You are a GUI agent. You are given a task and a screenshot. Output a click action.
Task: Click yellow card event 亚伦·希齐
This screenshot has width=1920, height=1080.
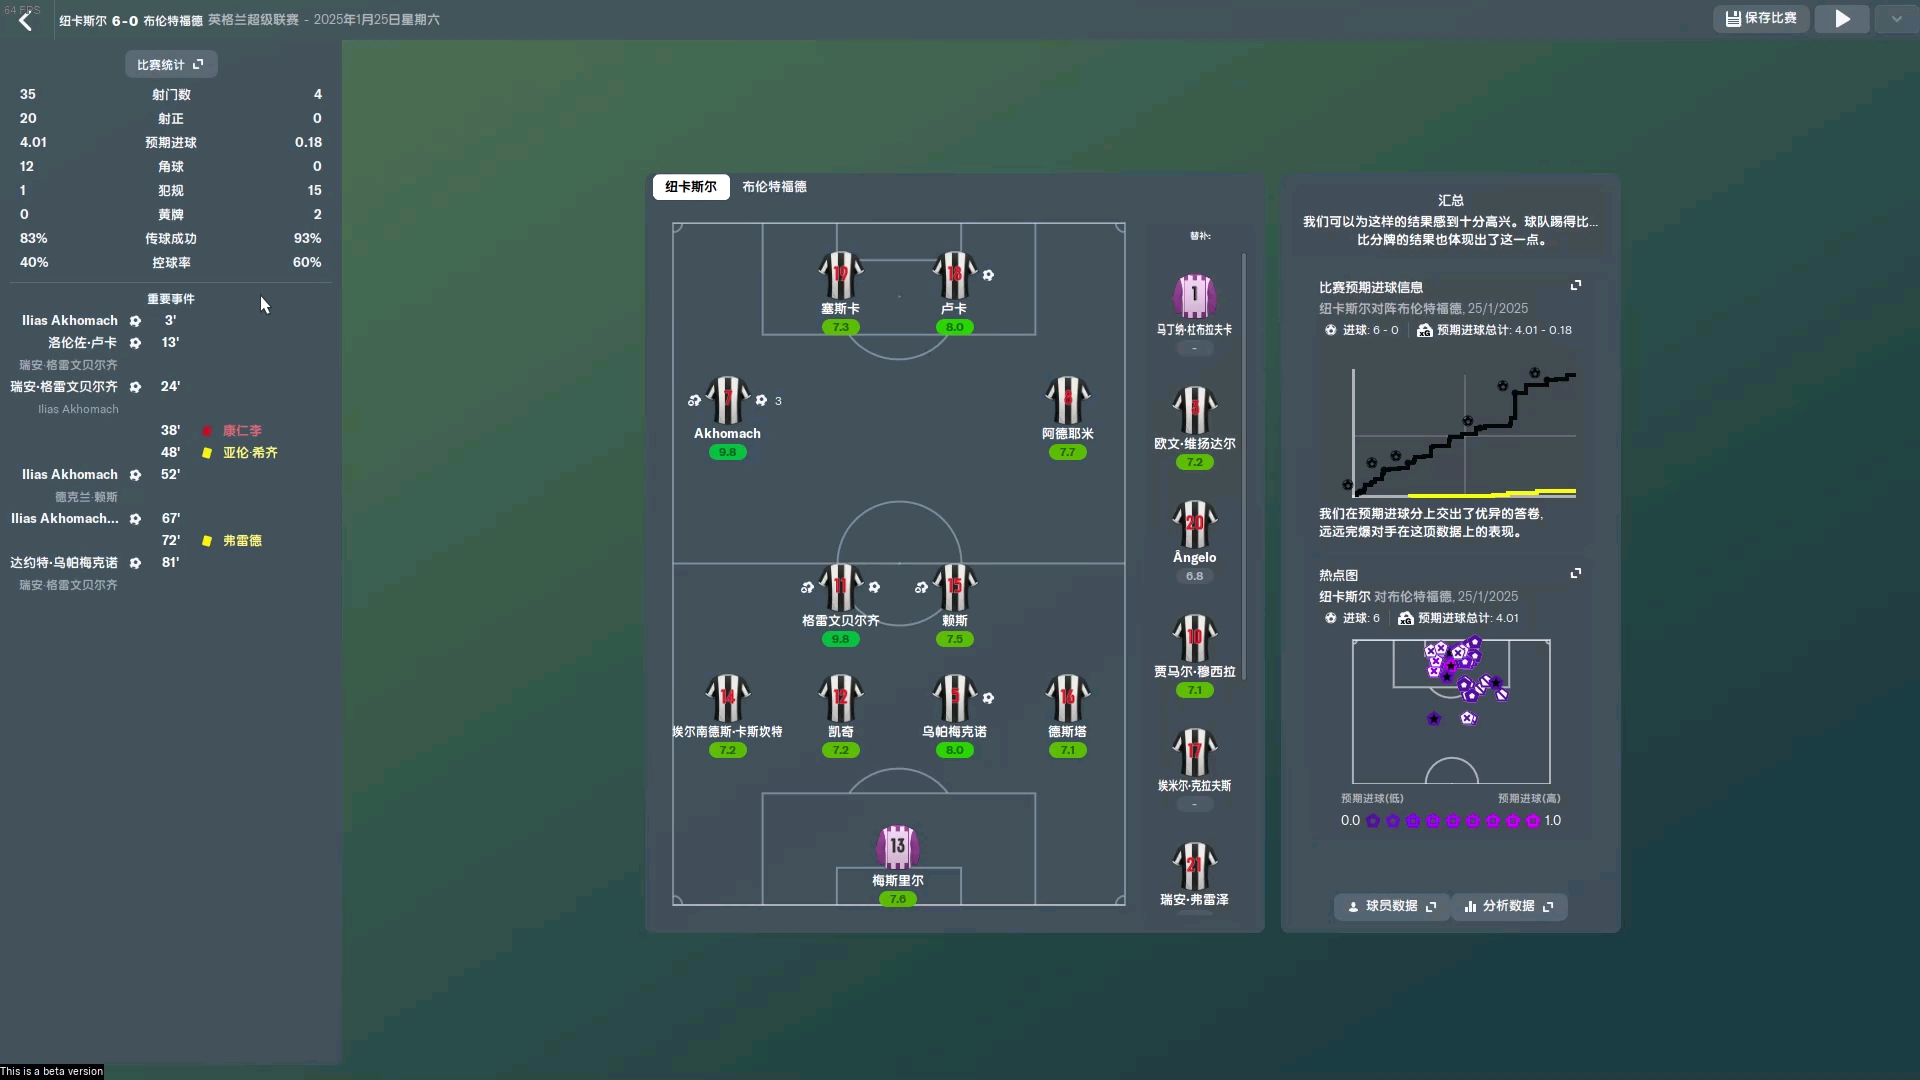point(249,453)
